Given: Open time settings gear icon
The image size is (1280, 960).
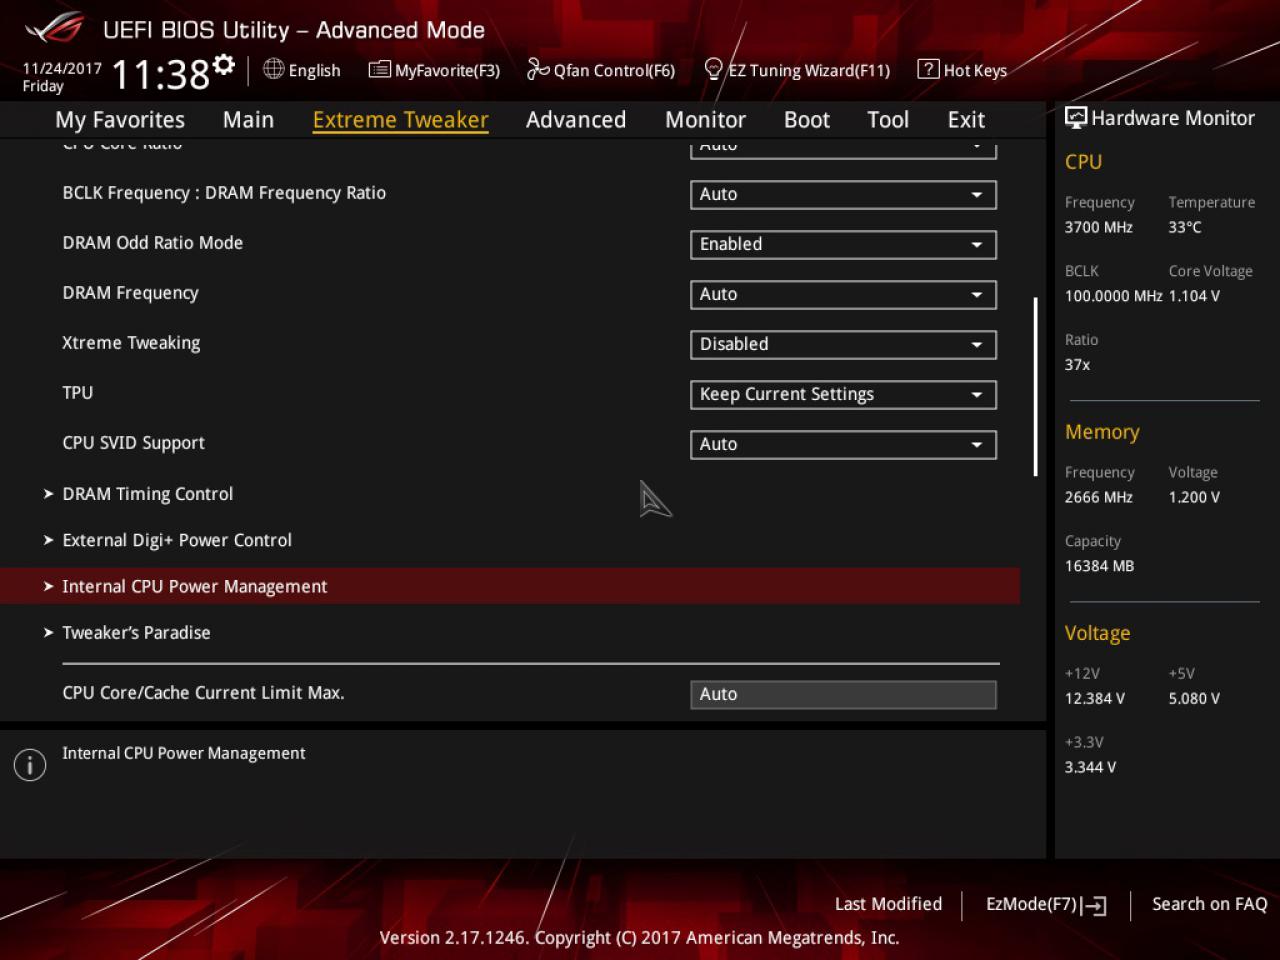Looking at the screenshot, I should point(224,65).
